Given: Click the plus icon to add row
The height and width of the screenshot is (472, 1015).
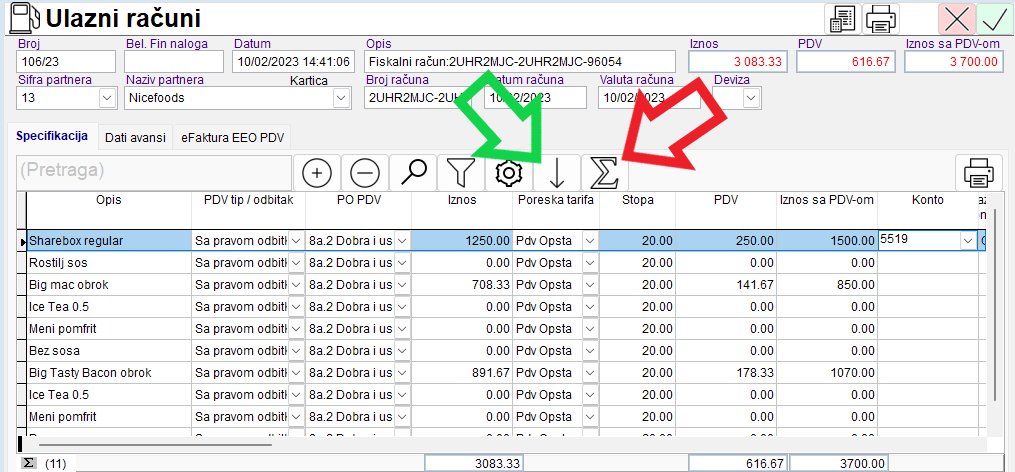Looking at the screenshot, I should tap(317, 173).
